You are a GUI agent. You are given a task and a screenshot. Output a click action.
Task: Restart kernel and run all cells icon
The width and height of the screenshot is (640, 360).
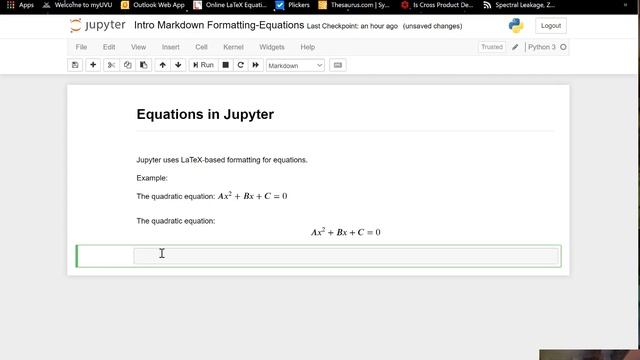point(256,65)
